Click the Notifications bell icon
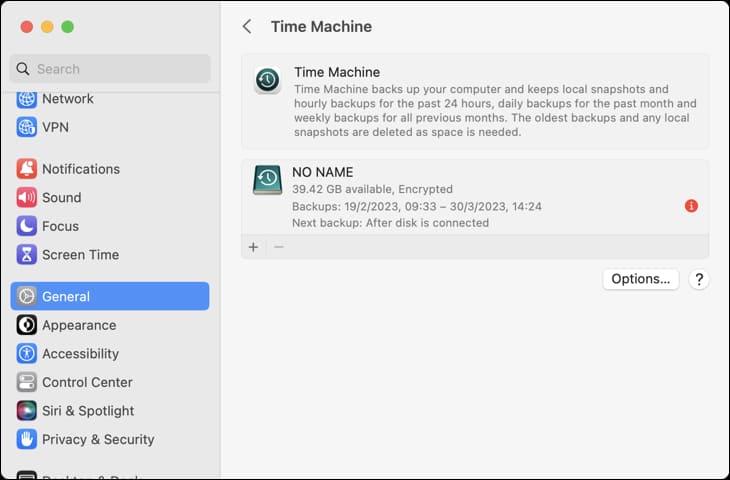730x480 pixels. (x=27, y=169)
